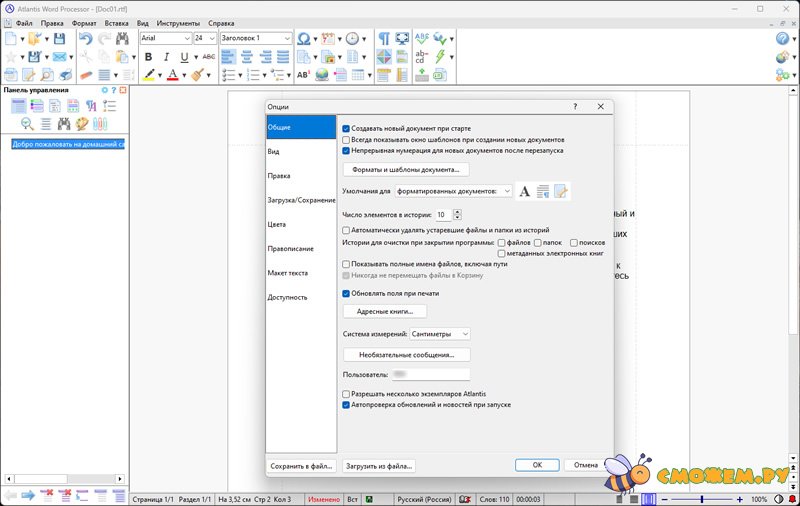Click the binoculars Find icon in toolbar
The height and width of the screenshot is (506, 800).
pyautogui.click(x=123, y=39)
